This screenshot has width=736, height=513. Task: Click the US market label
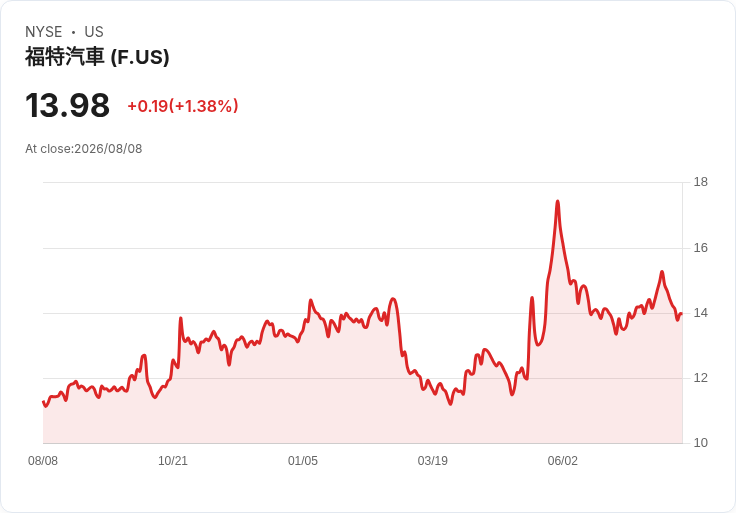point(94,32)
